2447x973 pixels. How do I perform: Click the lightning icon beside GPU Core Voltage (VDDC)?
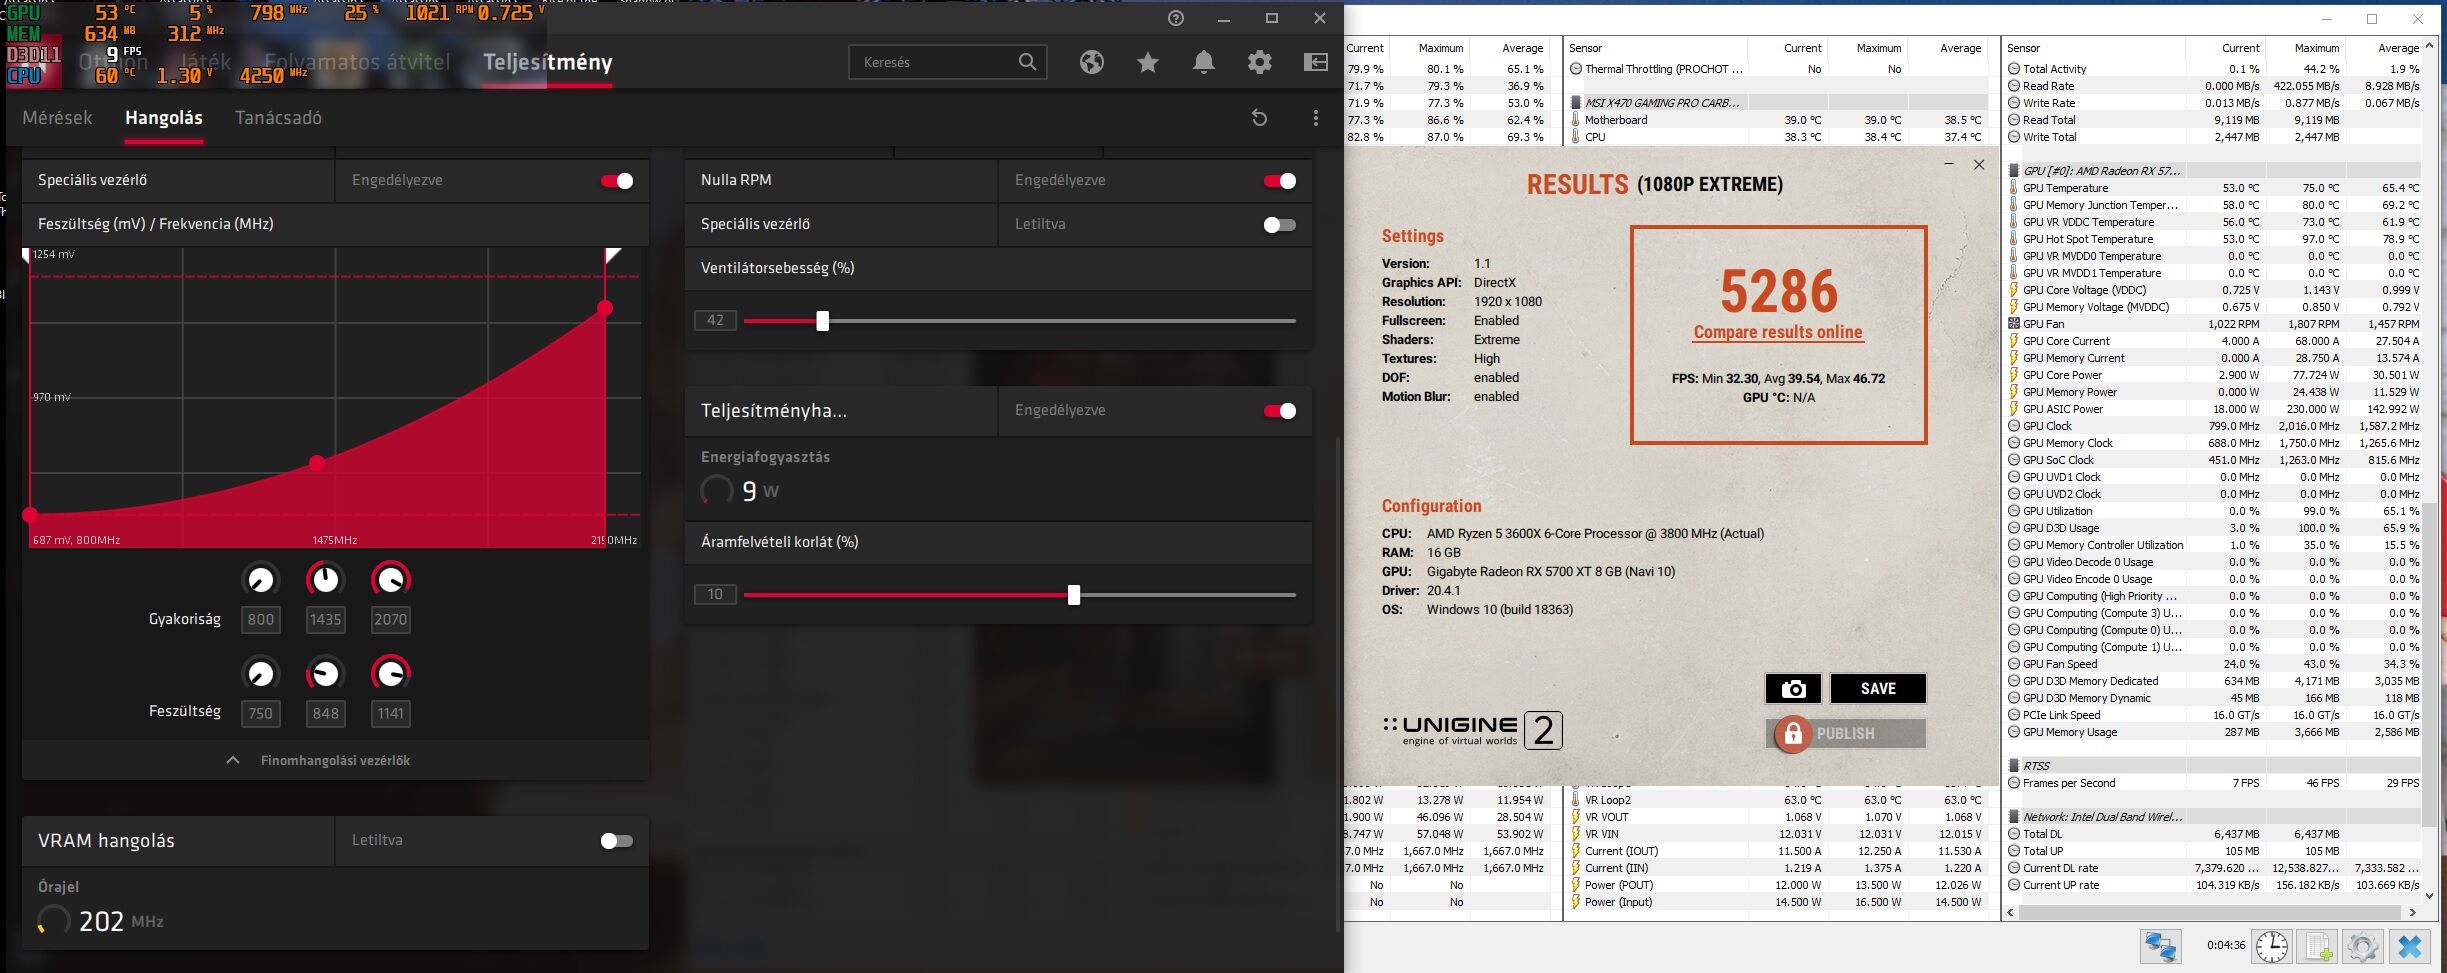coord(2014,290)
